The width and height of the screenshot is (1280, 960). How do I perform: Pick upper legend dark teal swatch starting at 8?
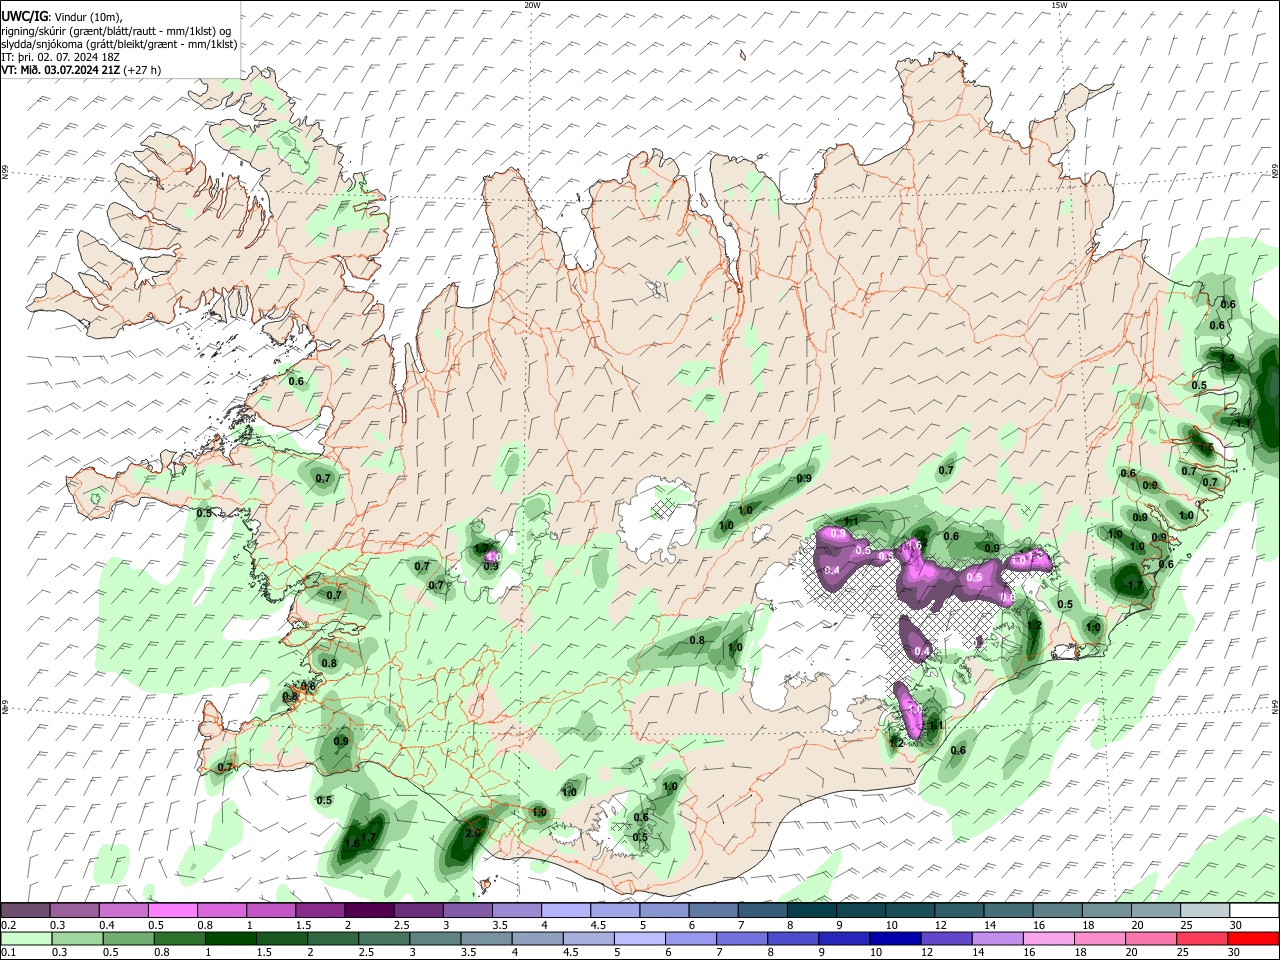pyautogui.click(x=812, y=911)
